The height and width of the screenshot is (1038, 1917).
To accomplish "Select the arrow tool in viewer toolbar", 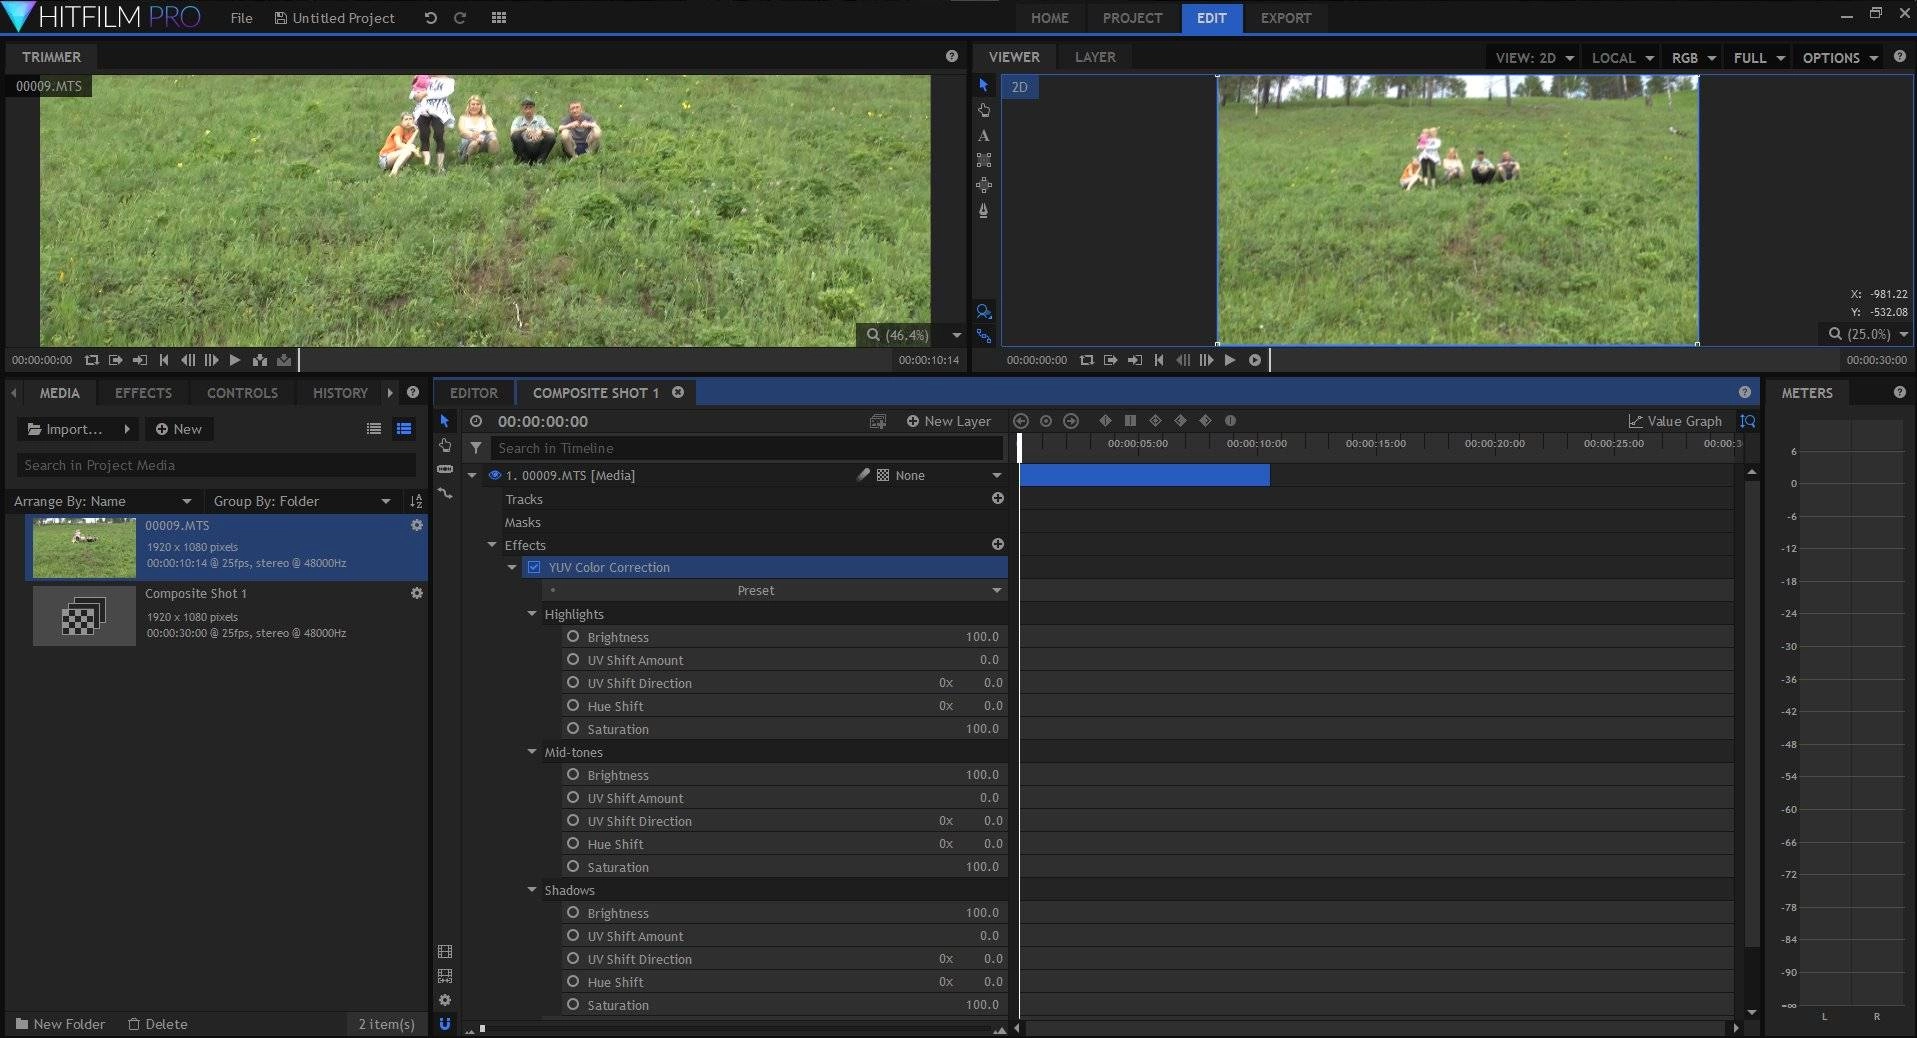I will 983,85.
